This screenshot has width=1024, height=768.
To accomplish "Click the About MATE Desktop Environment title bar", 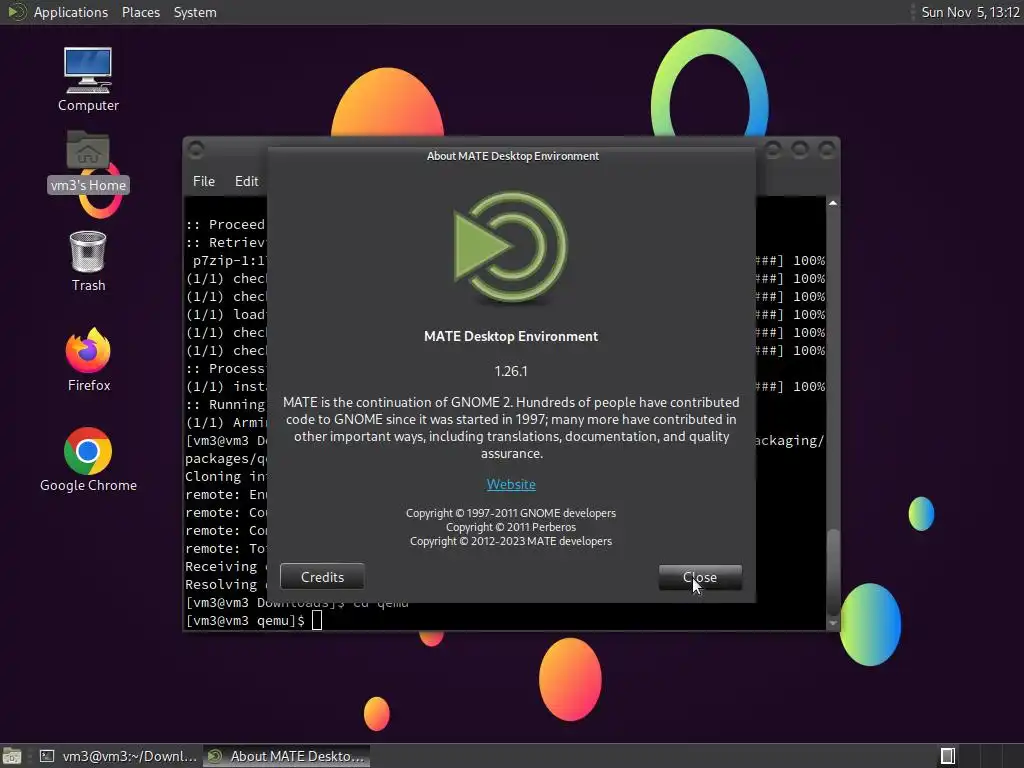I will pyautogui.click(x=512, y=156).
